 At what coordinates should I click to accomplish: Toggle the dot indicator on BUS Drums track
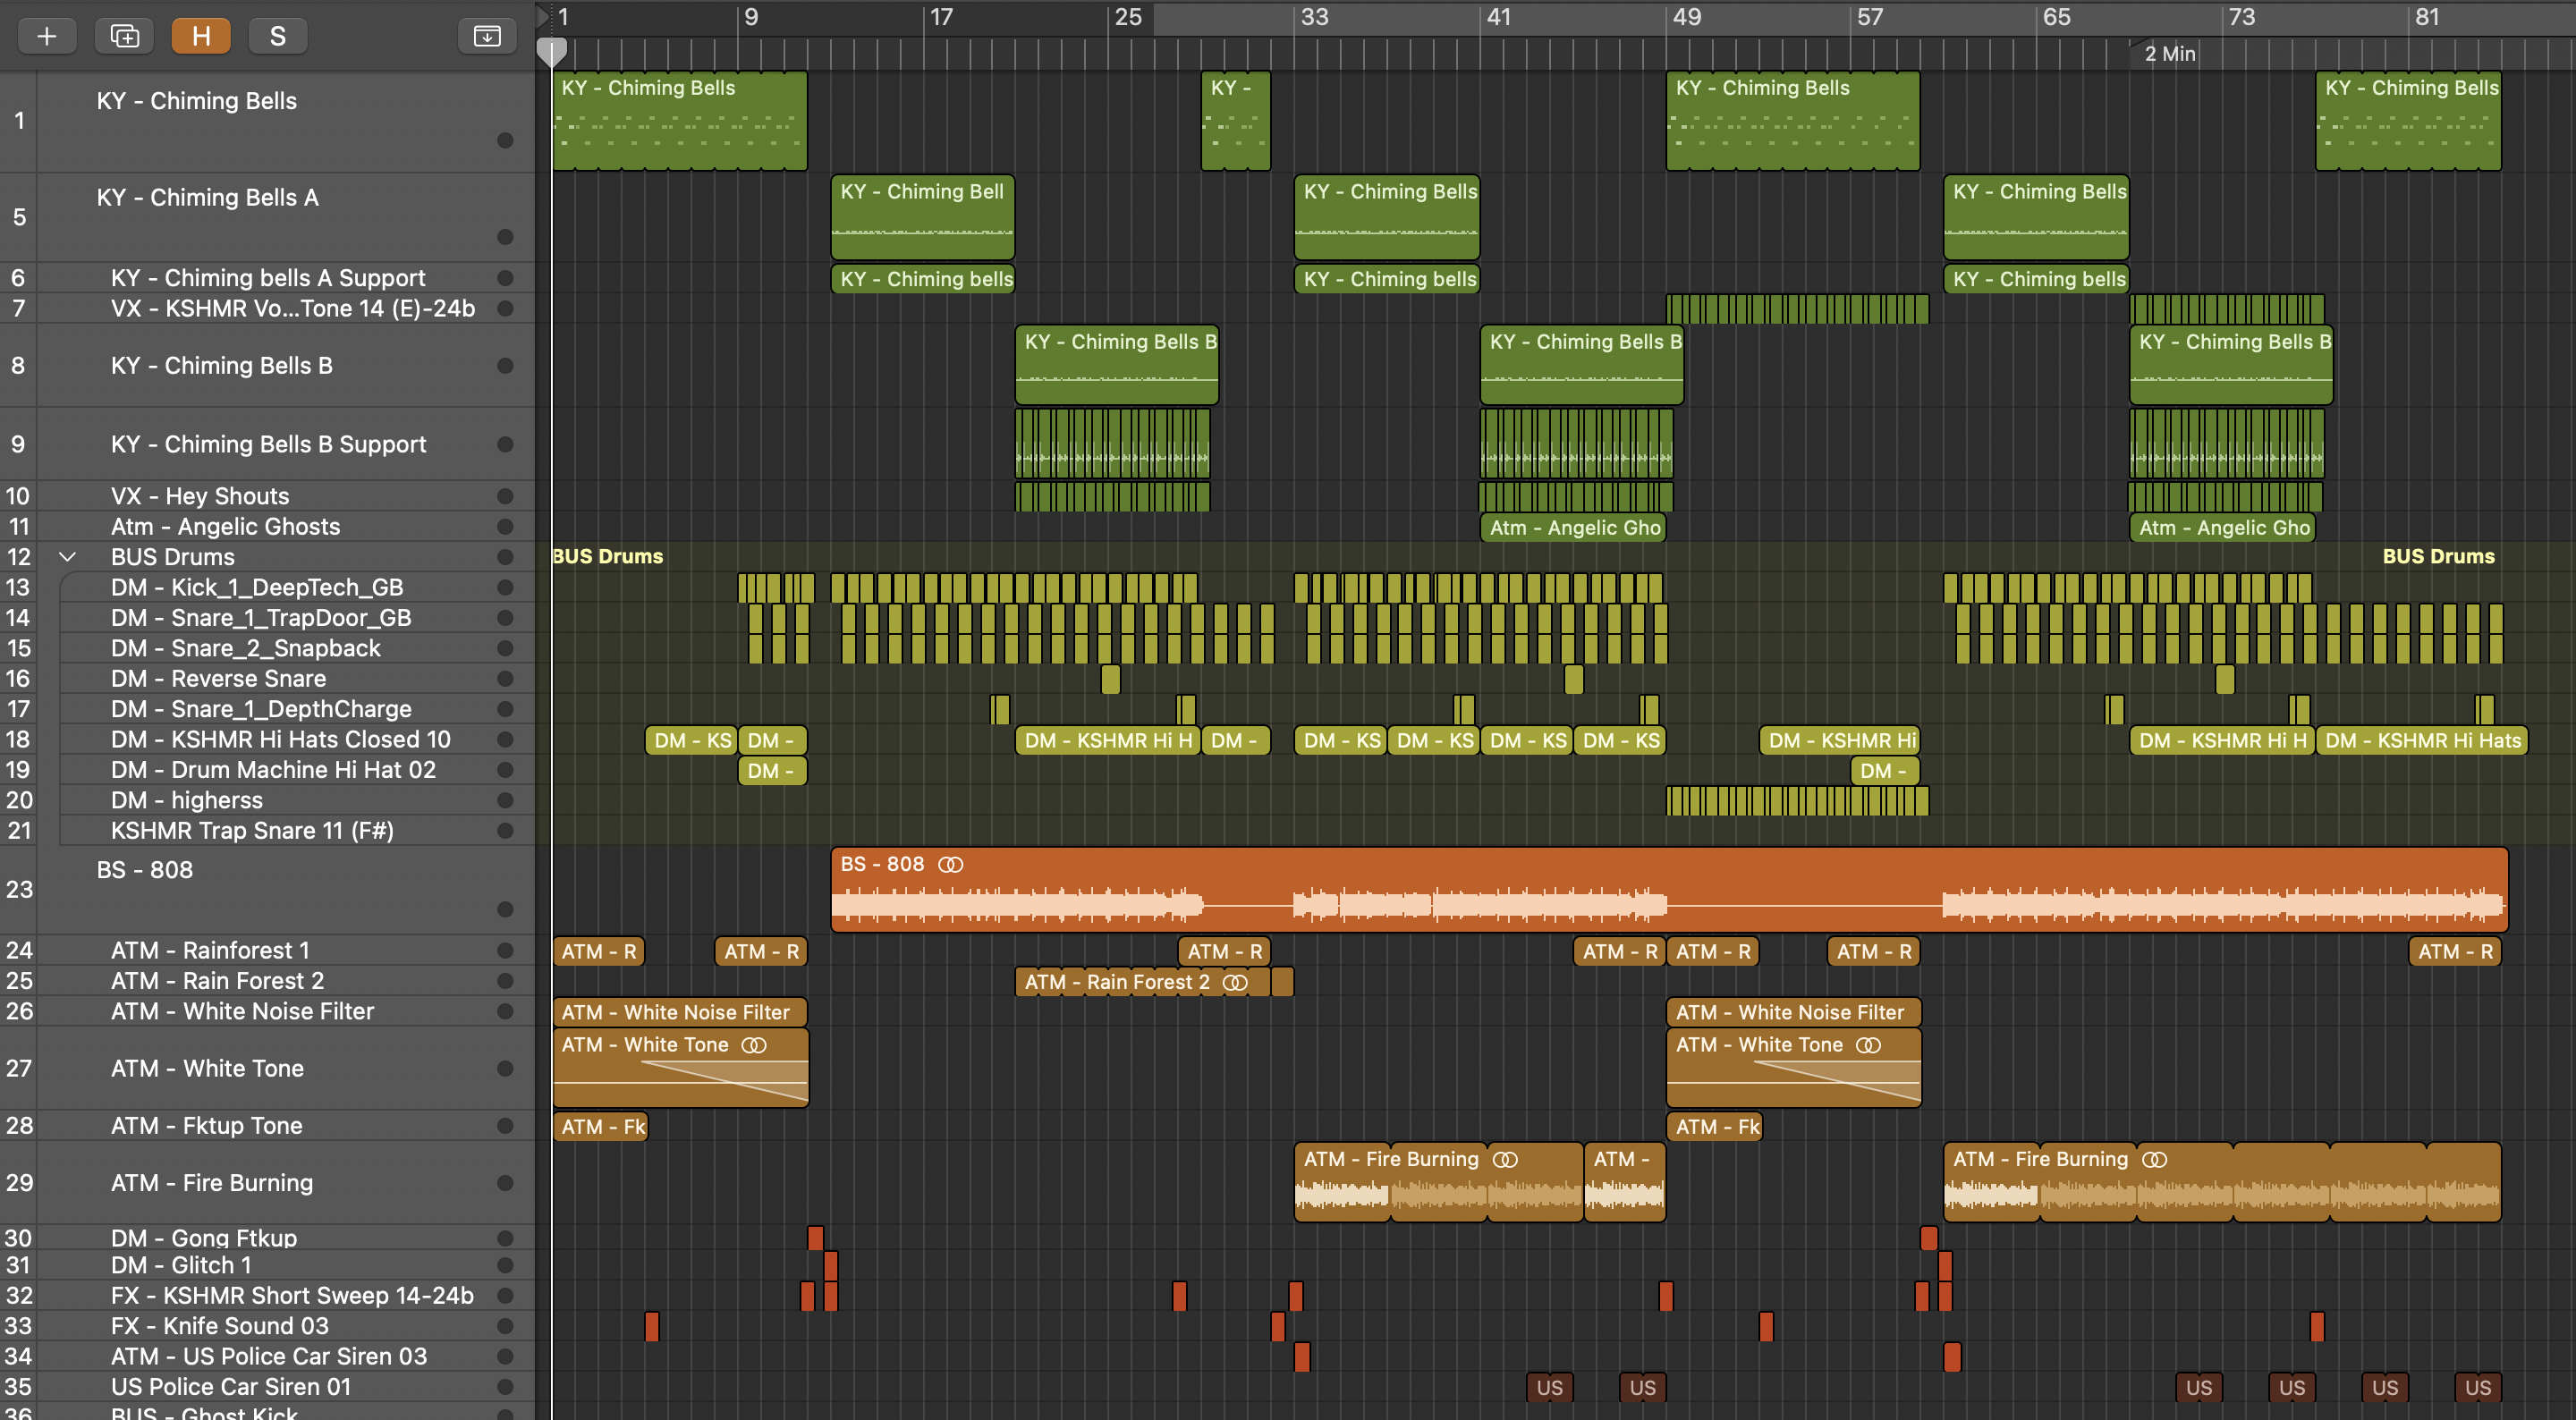point(505,557)
